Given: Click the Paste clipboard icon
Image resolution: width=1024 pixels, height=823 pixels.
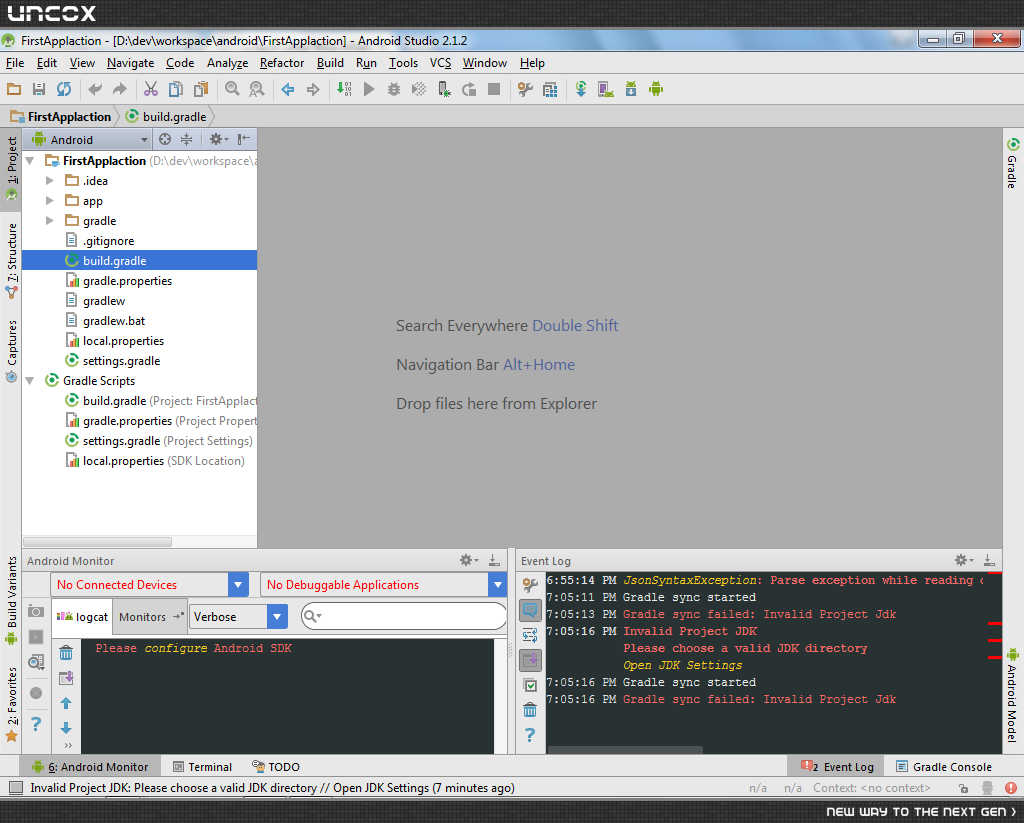Looking at the screenshot, I should pyautogui.click(x=201, y=89).
